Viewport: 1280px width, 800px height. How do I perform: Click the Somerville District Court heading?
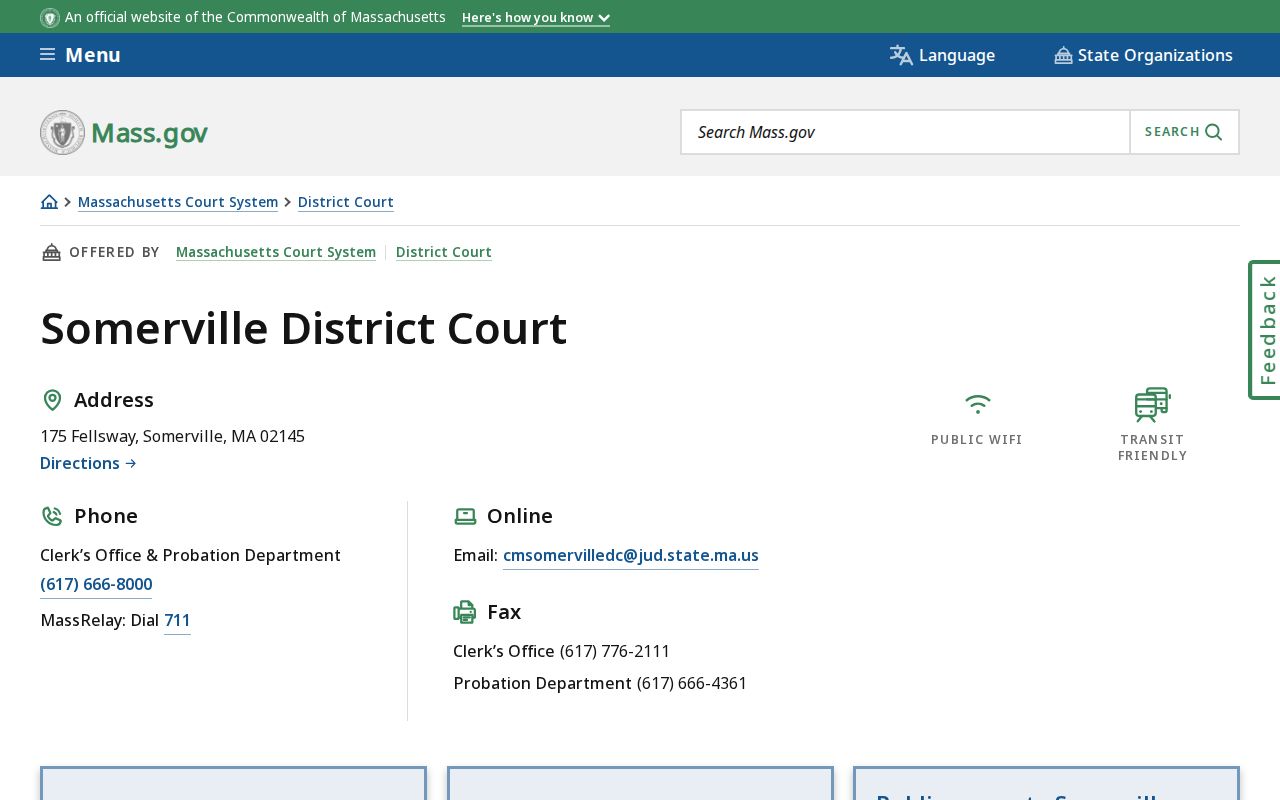pos(304,329)
